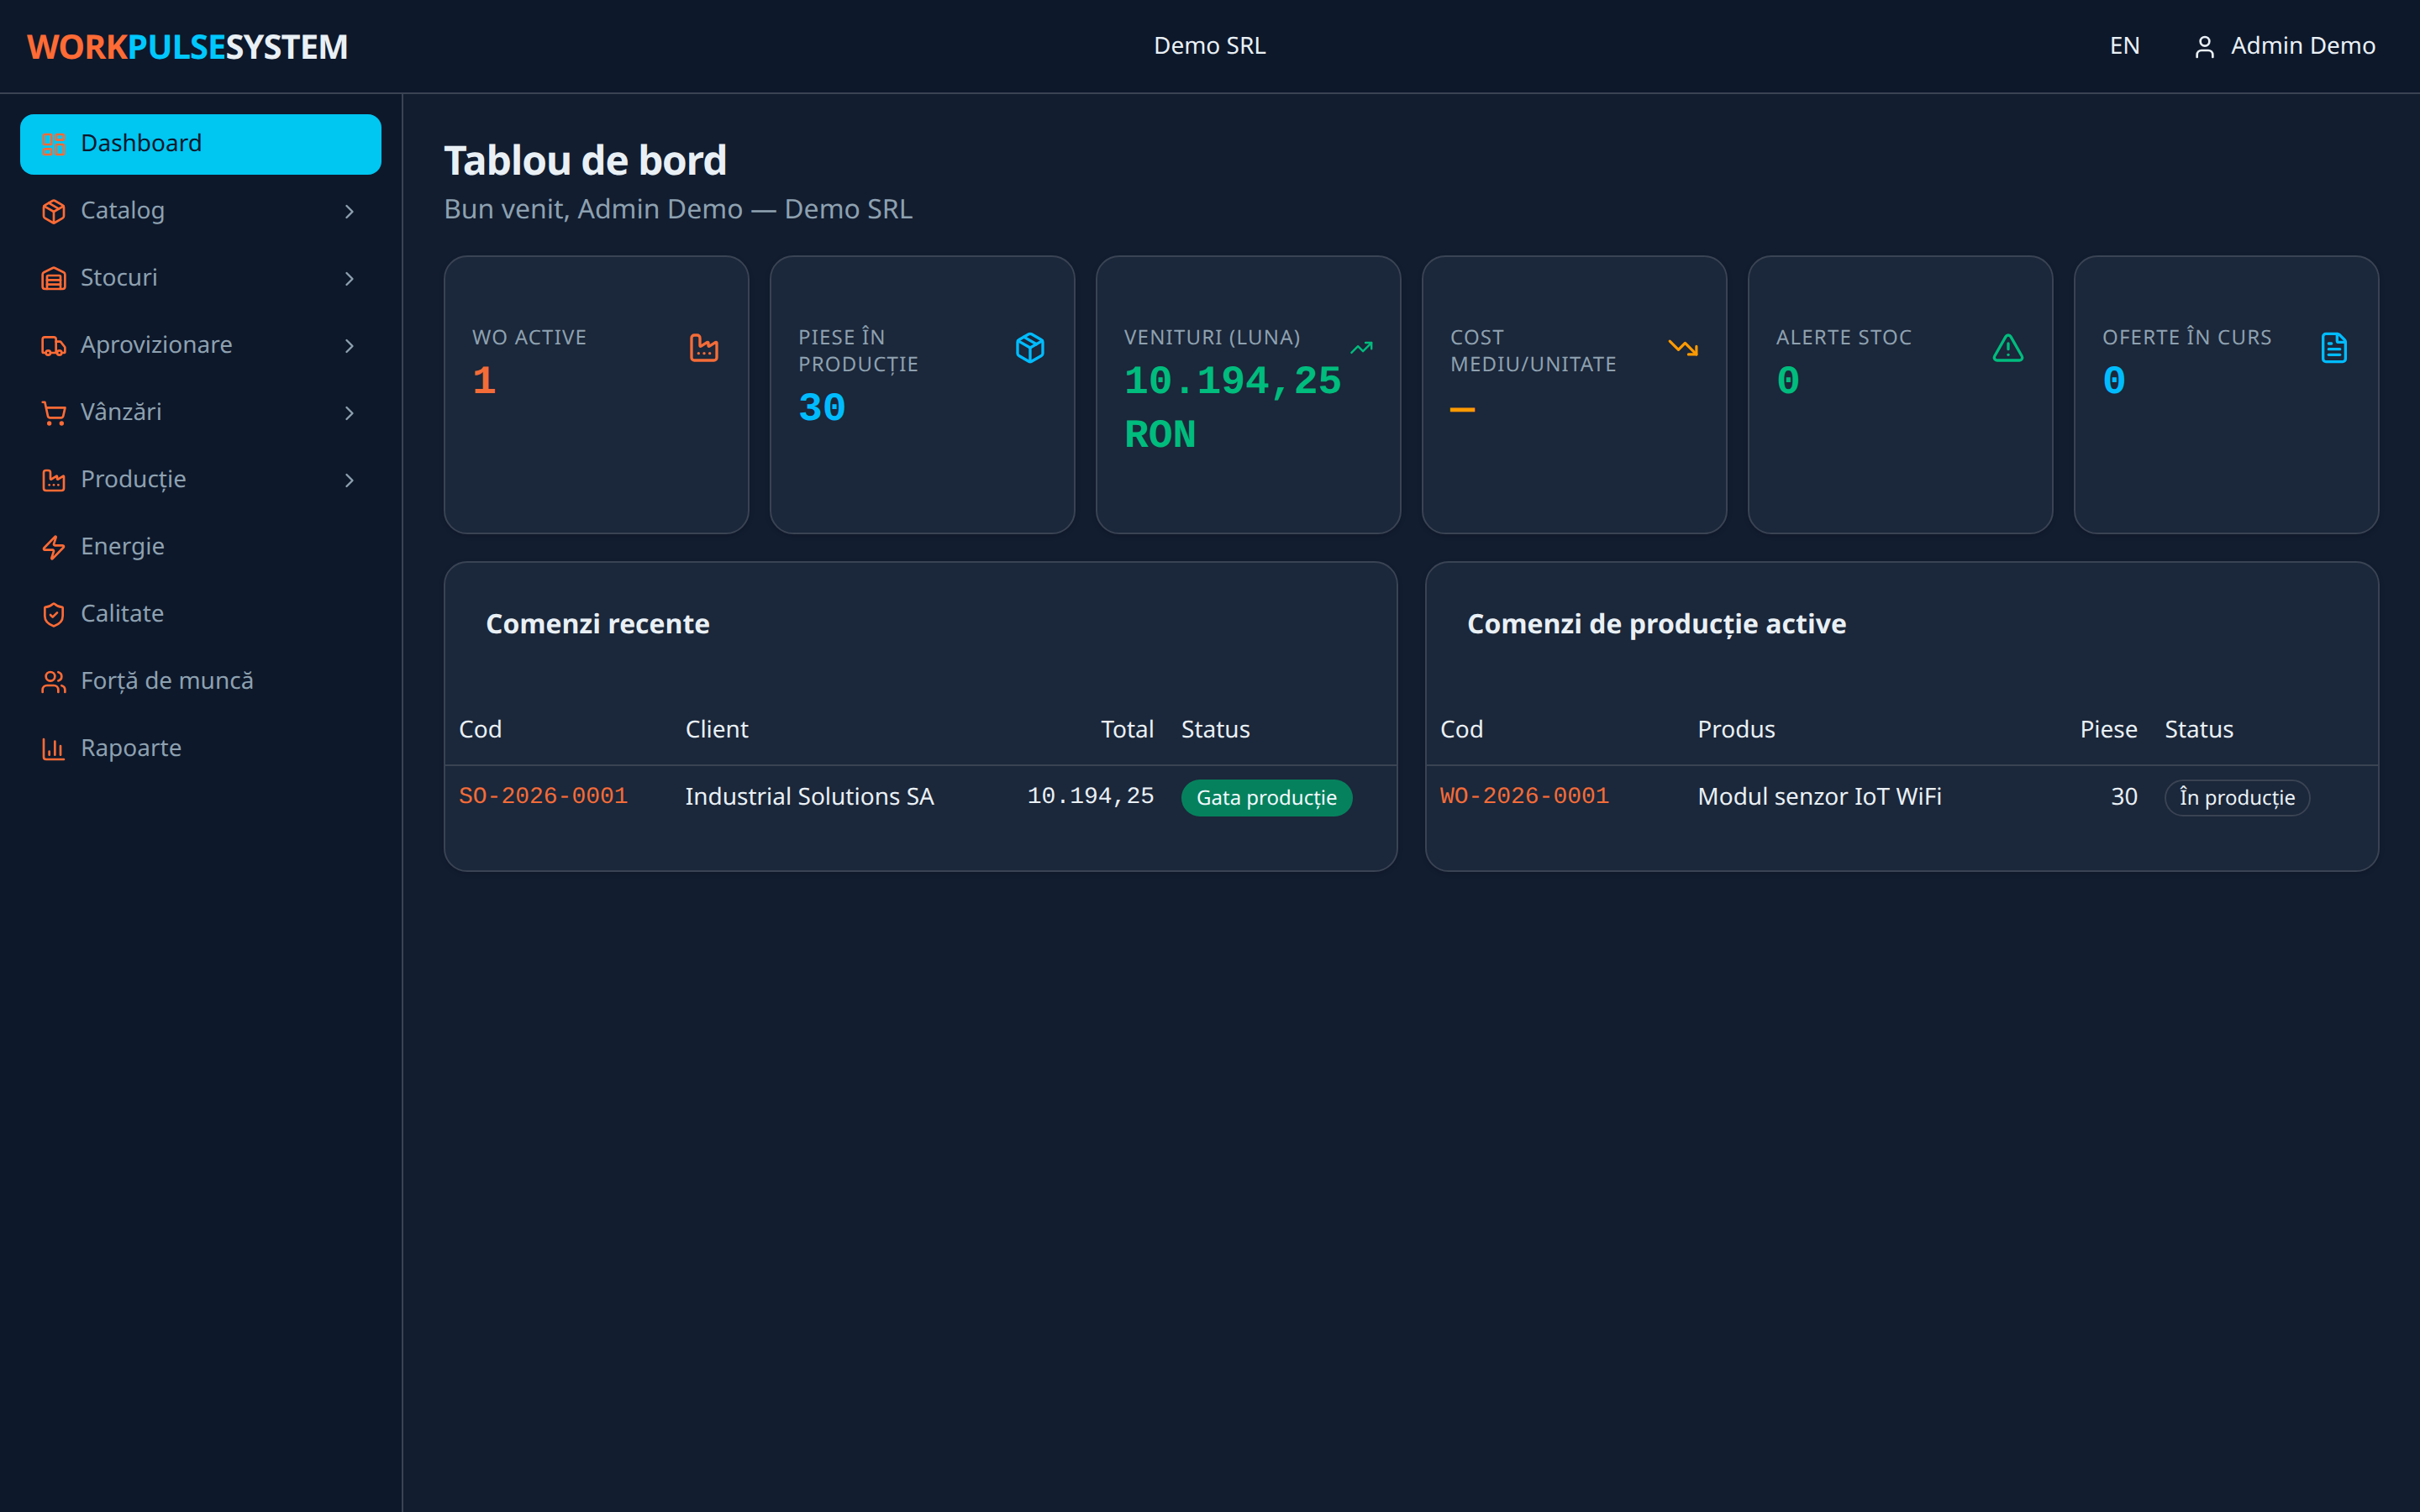Viewport: 2420px width, 1512px height.
Task: Click the Producție factory icon in sidebar
Action: point(54,480)
